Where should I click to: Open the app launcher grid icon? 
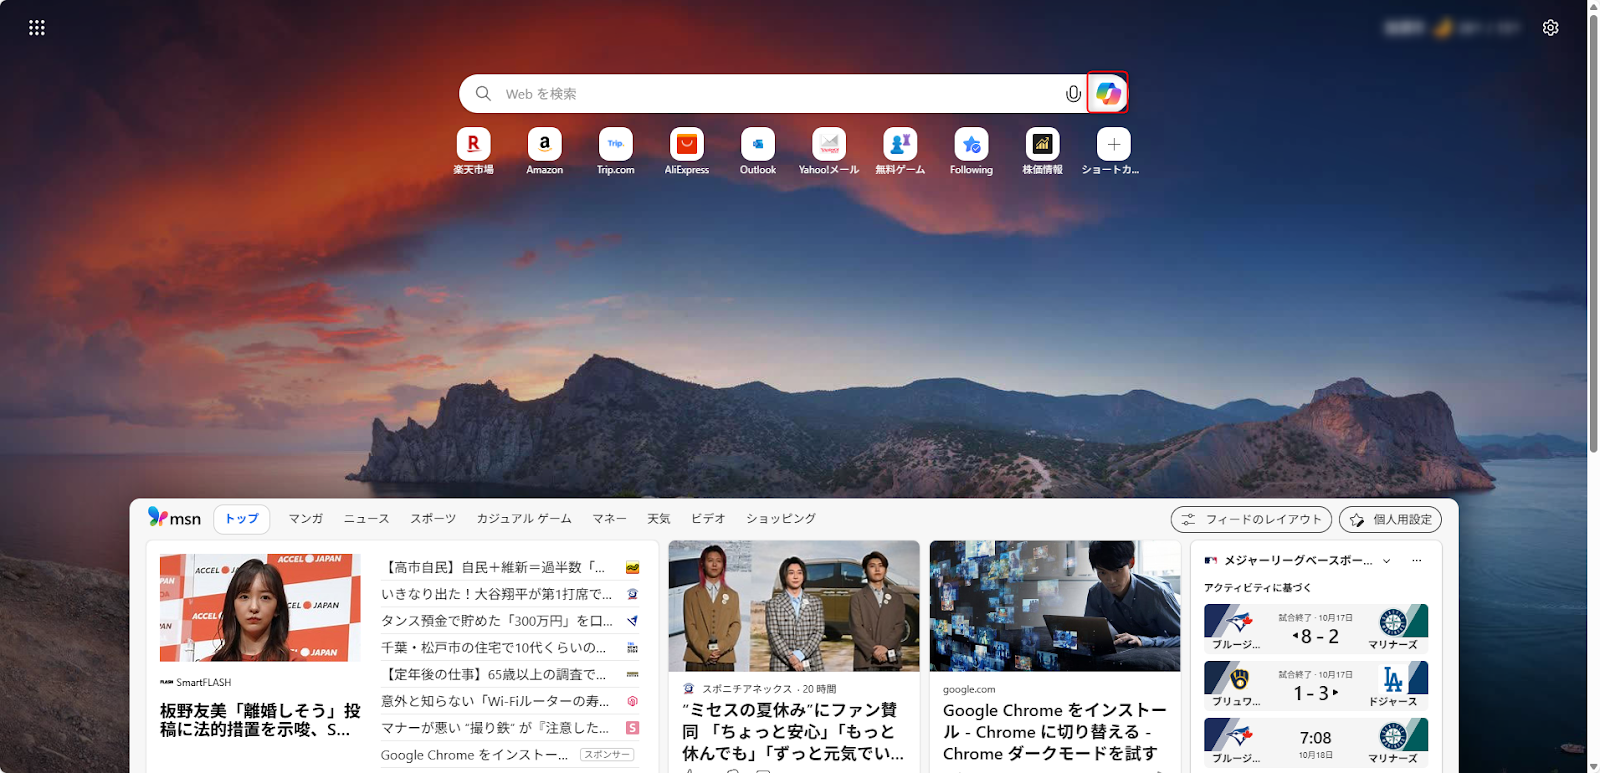37,28
